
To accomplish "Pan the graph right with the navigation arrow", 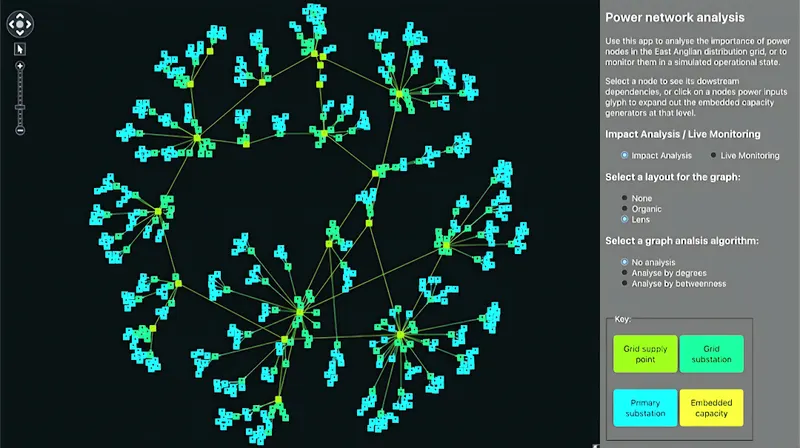I will 29,24.
